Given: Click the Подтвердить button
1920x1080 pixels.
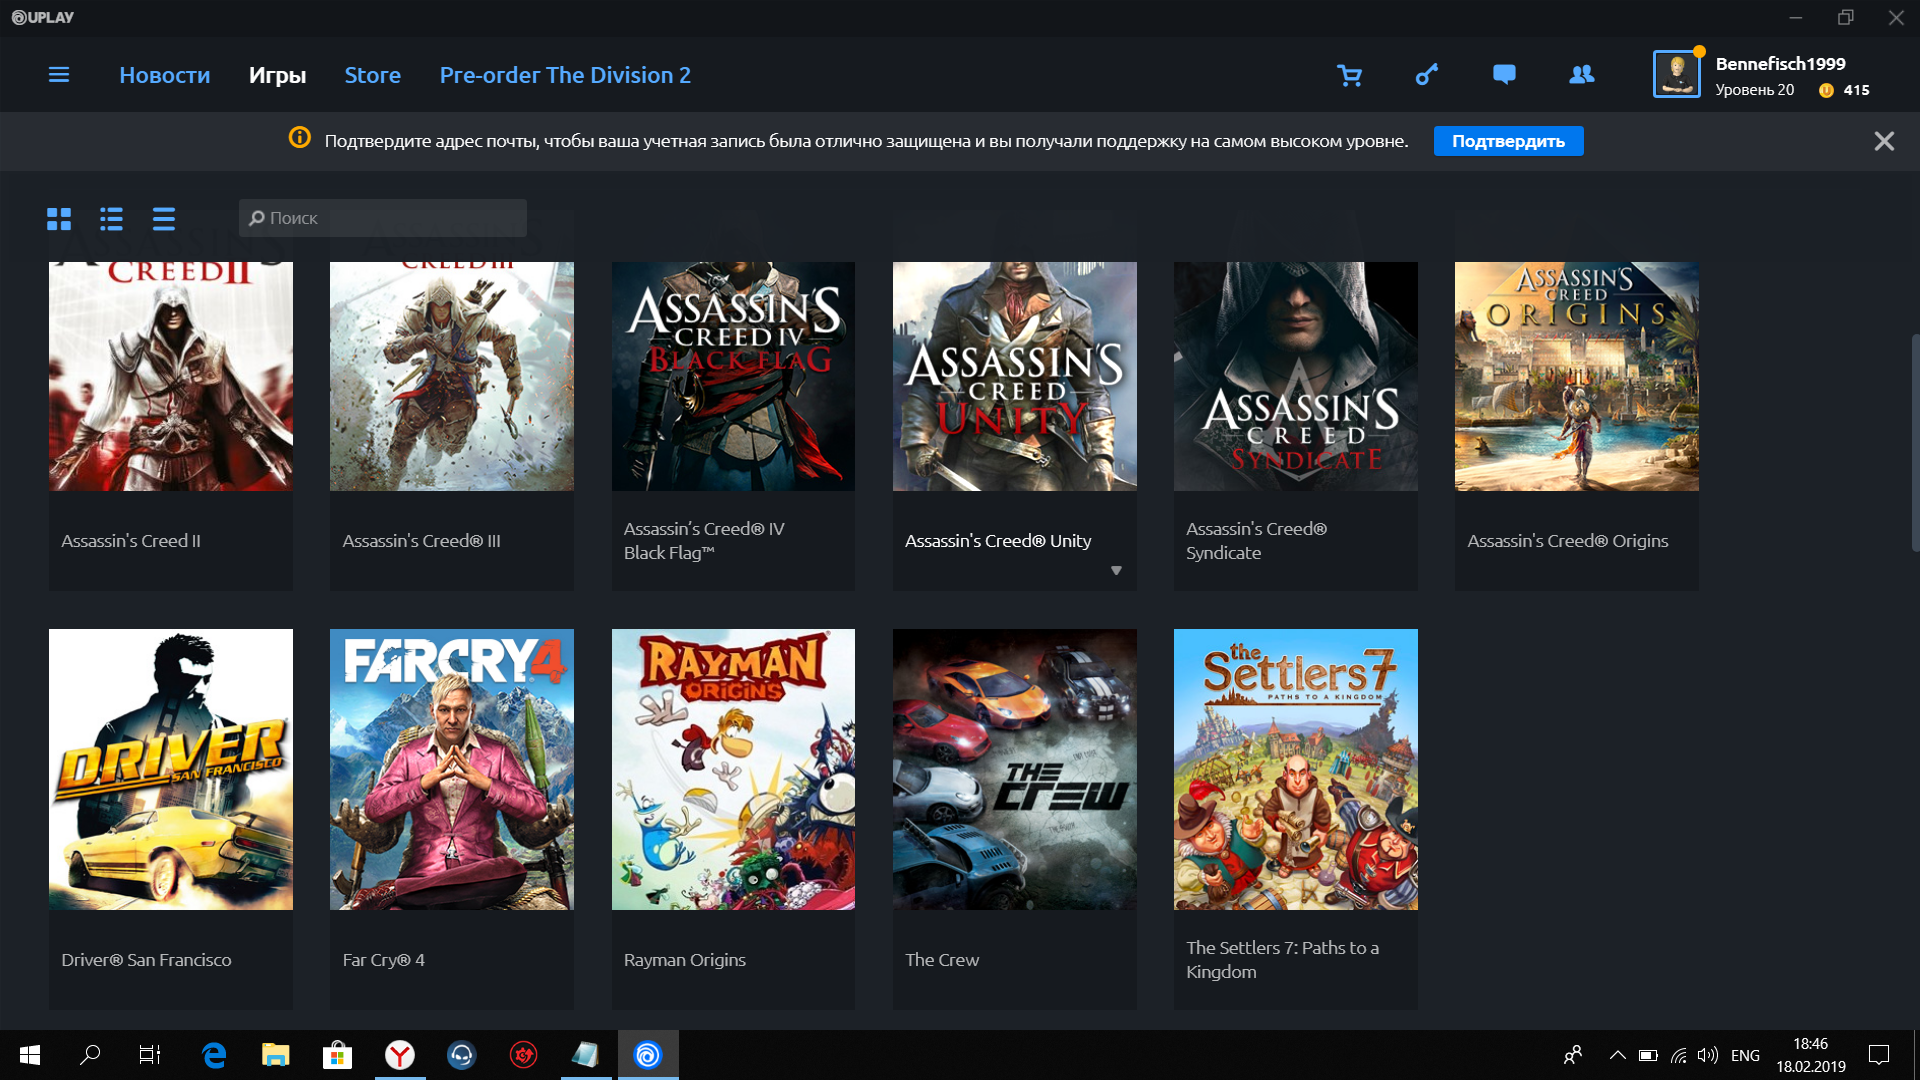Looking at the screenshot, I should 1508,141.
